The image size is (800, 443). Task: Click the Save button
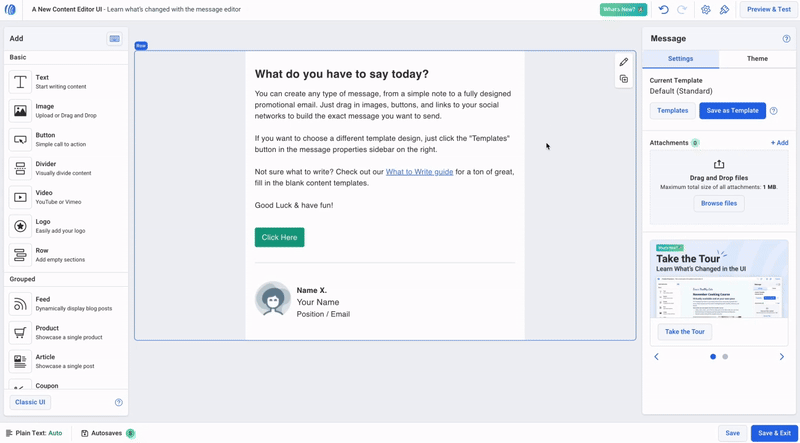point(733,433)
